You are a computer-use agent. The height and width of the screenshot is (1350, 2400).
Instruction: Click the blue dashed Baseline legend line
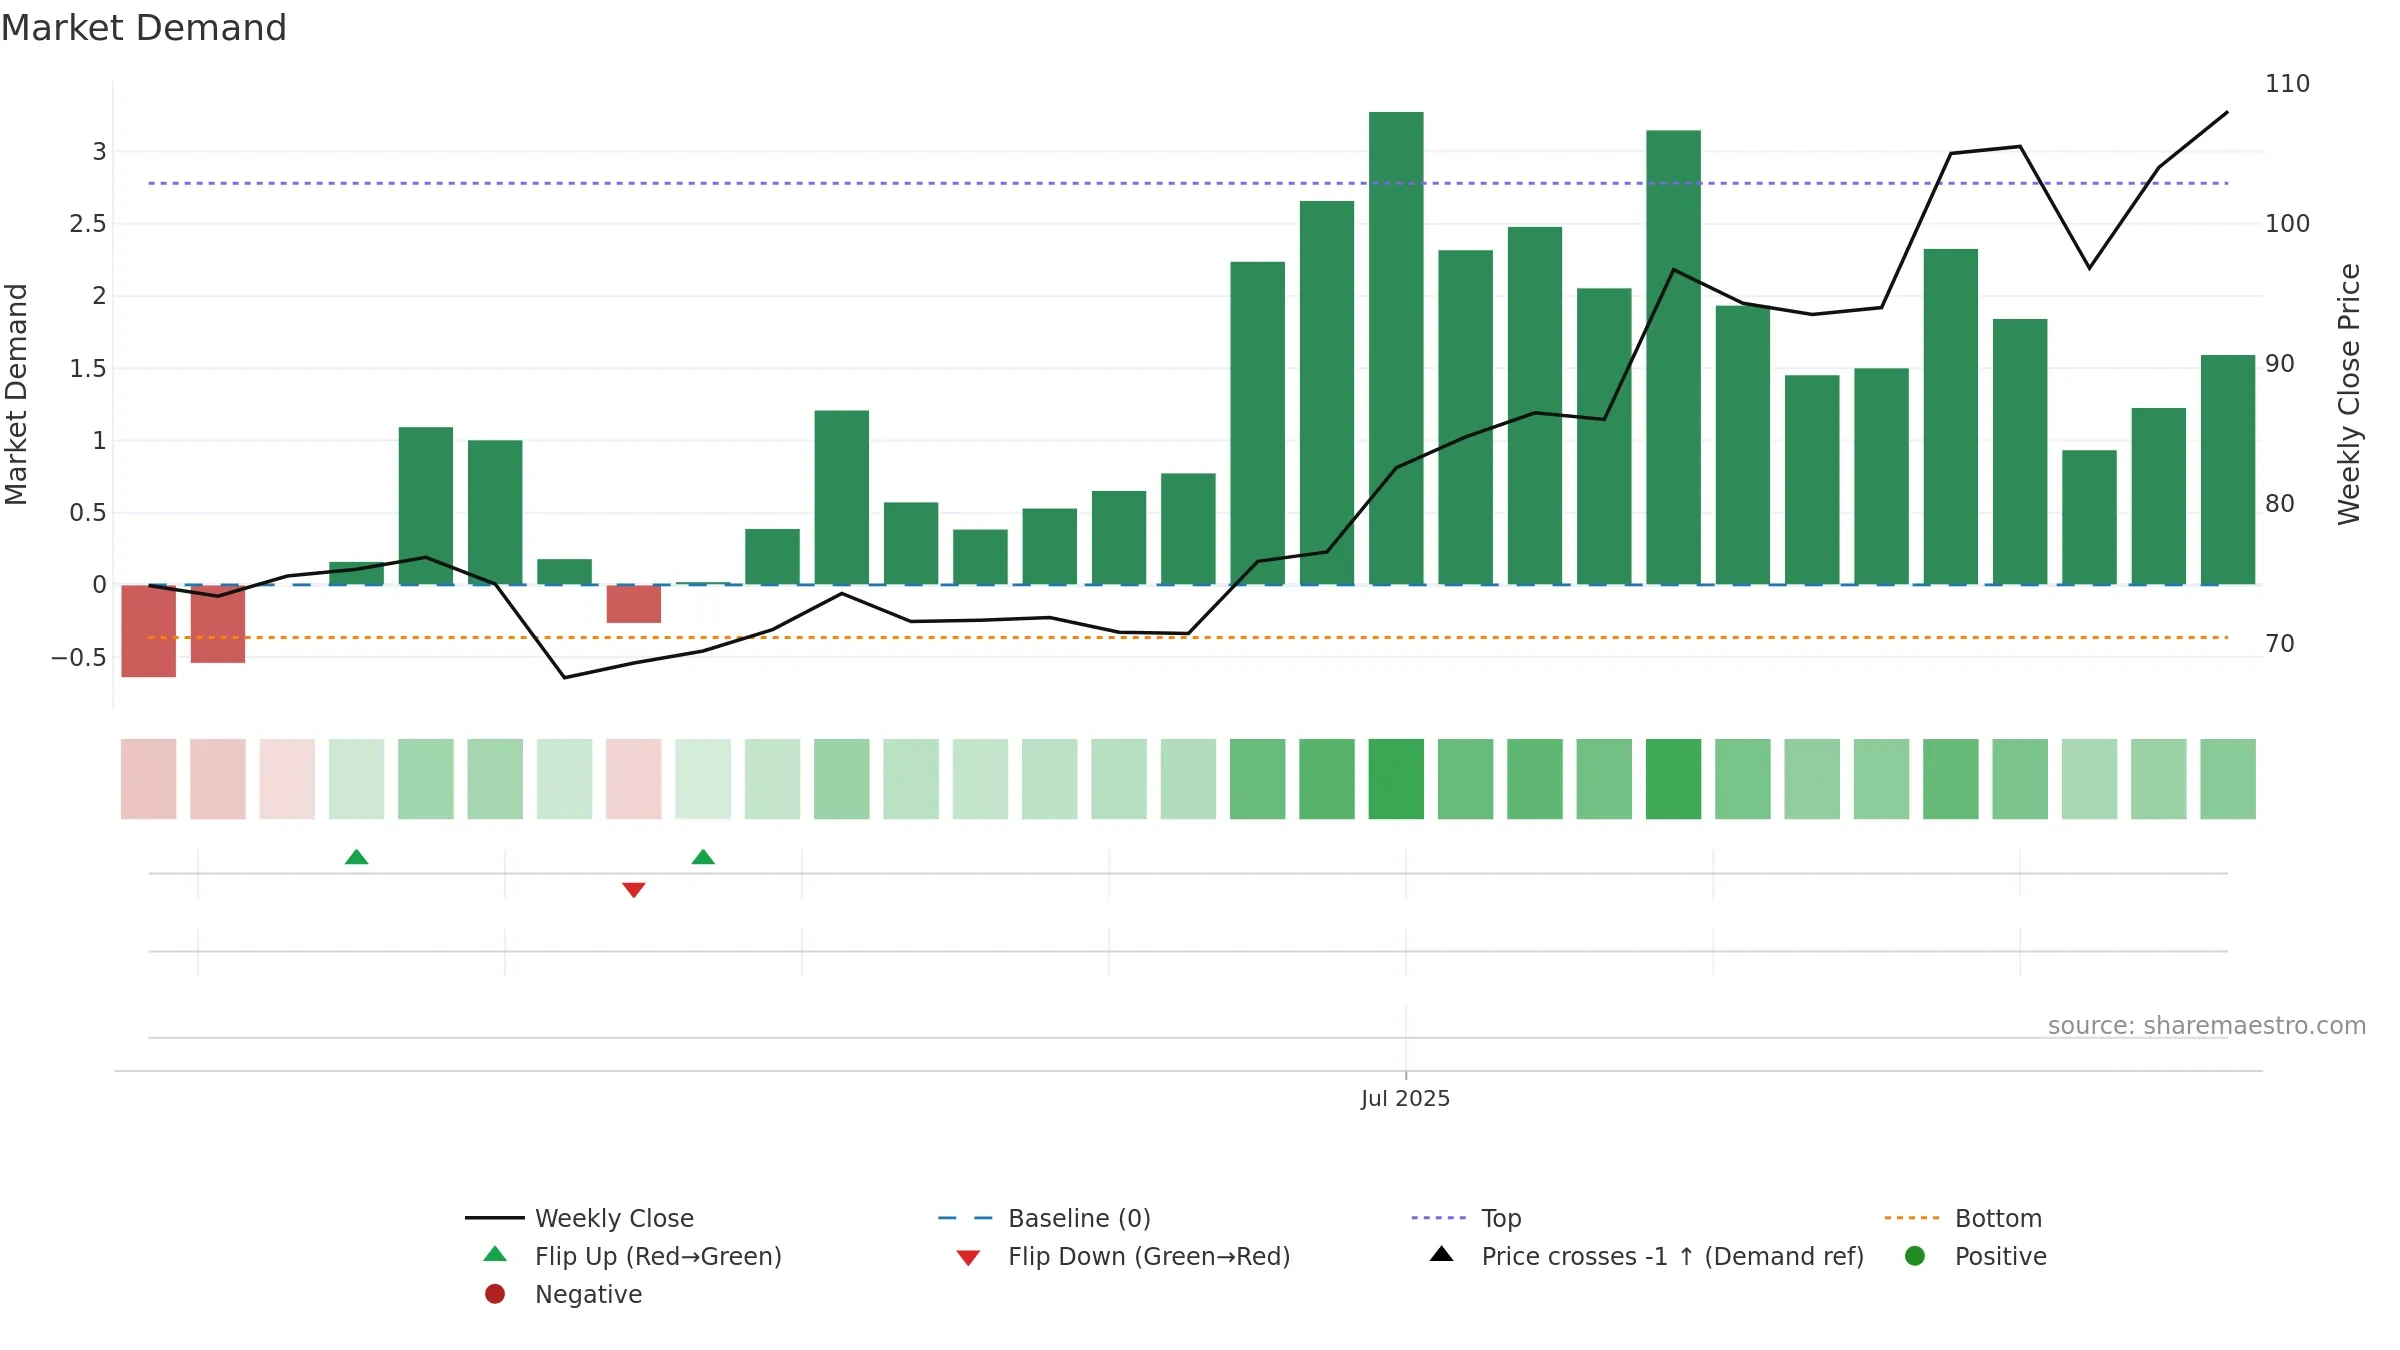click(x=966, y=1218)
